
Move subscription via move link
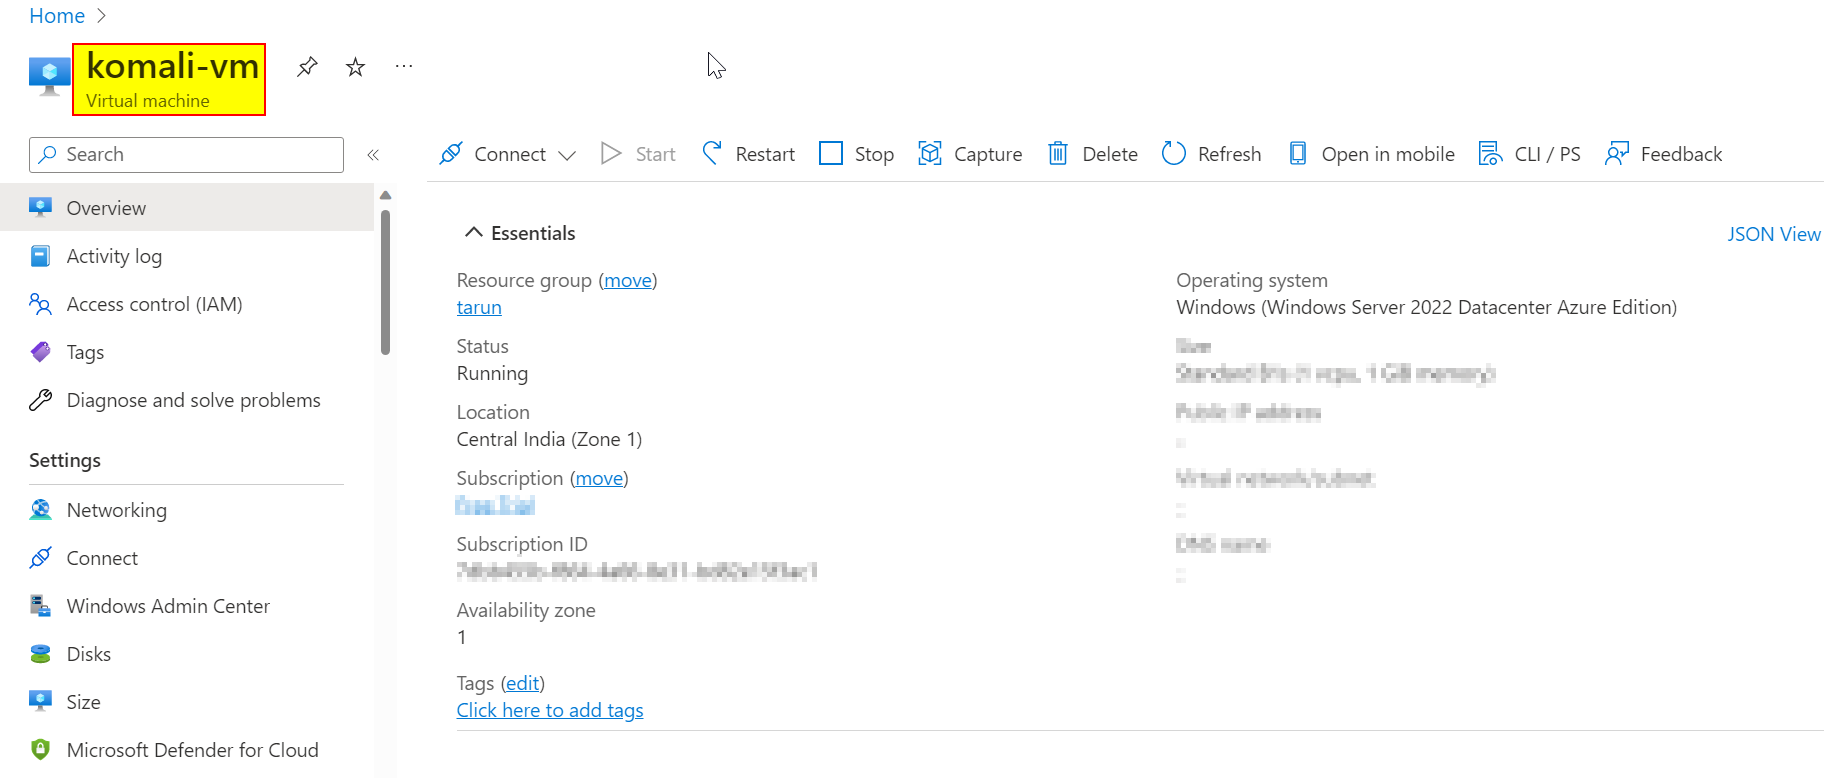(600, 479)
